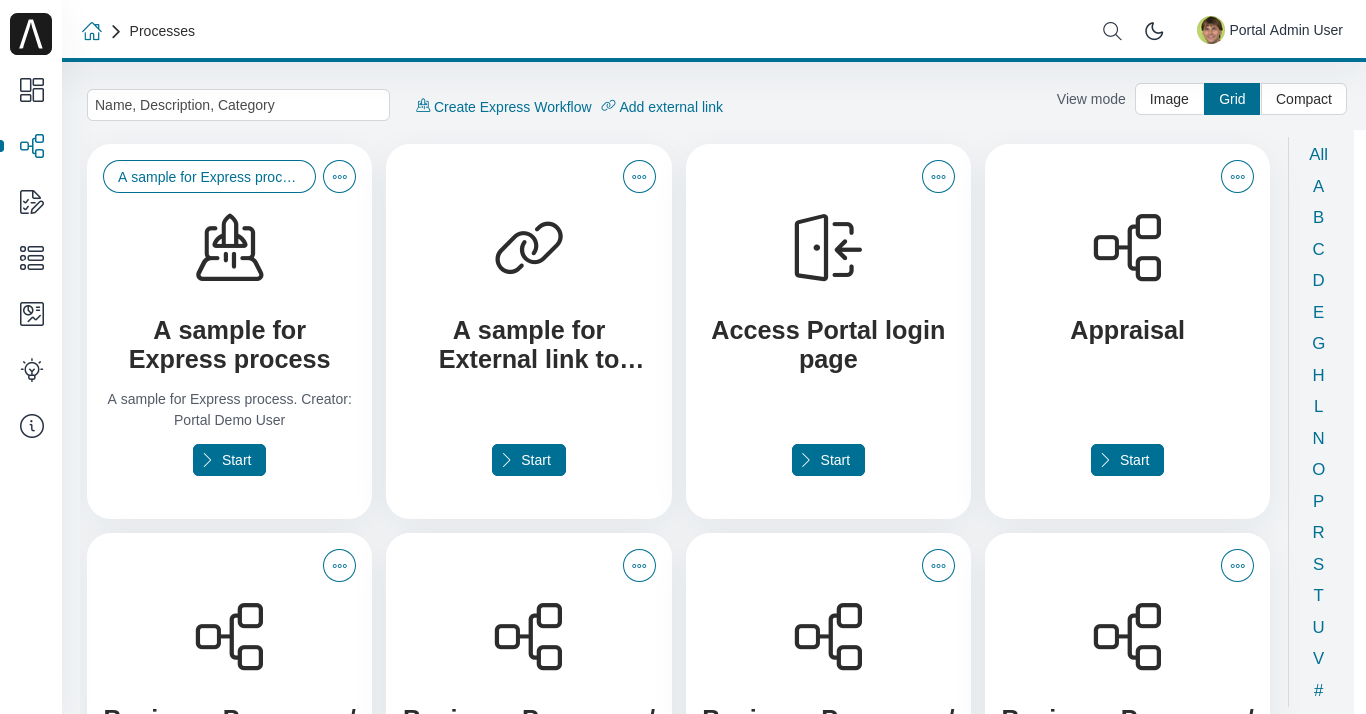This screenshot has width=1366, height=714.
Task: Click the lightbulb ideas icon in sidebar
Action: click(x=31, y=370)
